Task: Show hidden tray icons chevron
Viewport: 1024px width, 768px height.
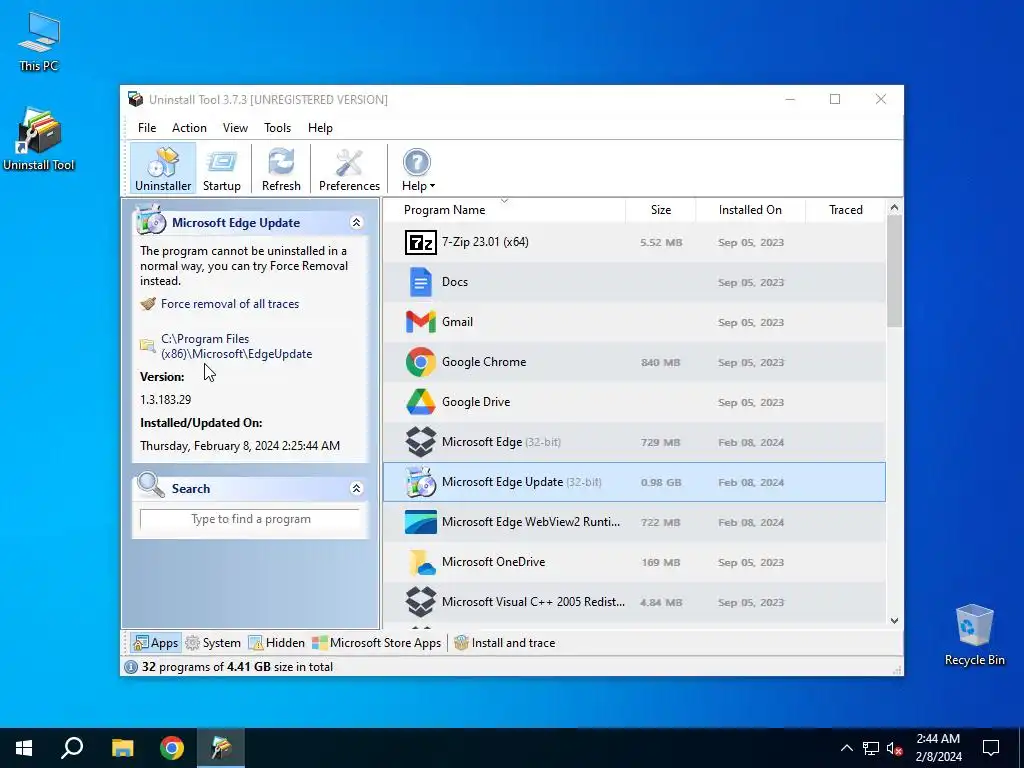Action: [846, 748]
